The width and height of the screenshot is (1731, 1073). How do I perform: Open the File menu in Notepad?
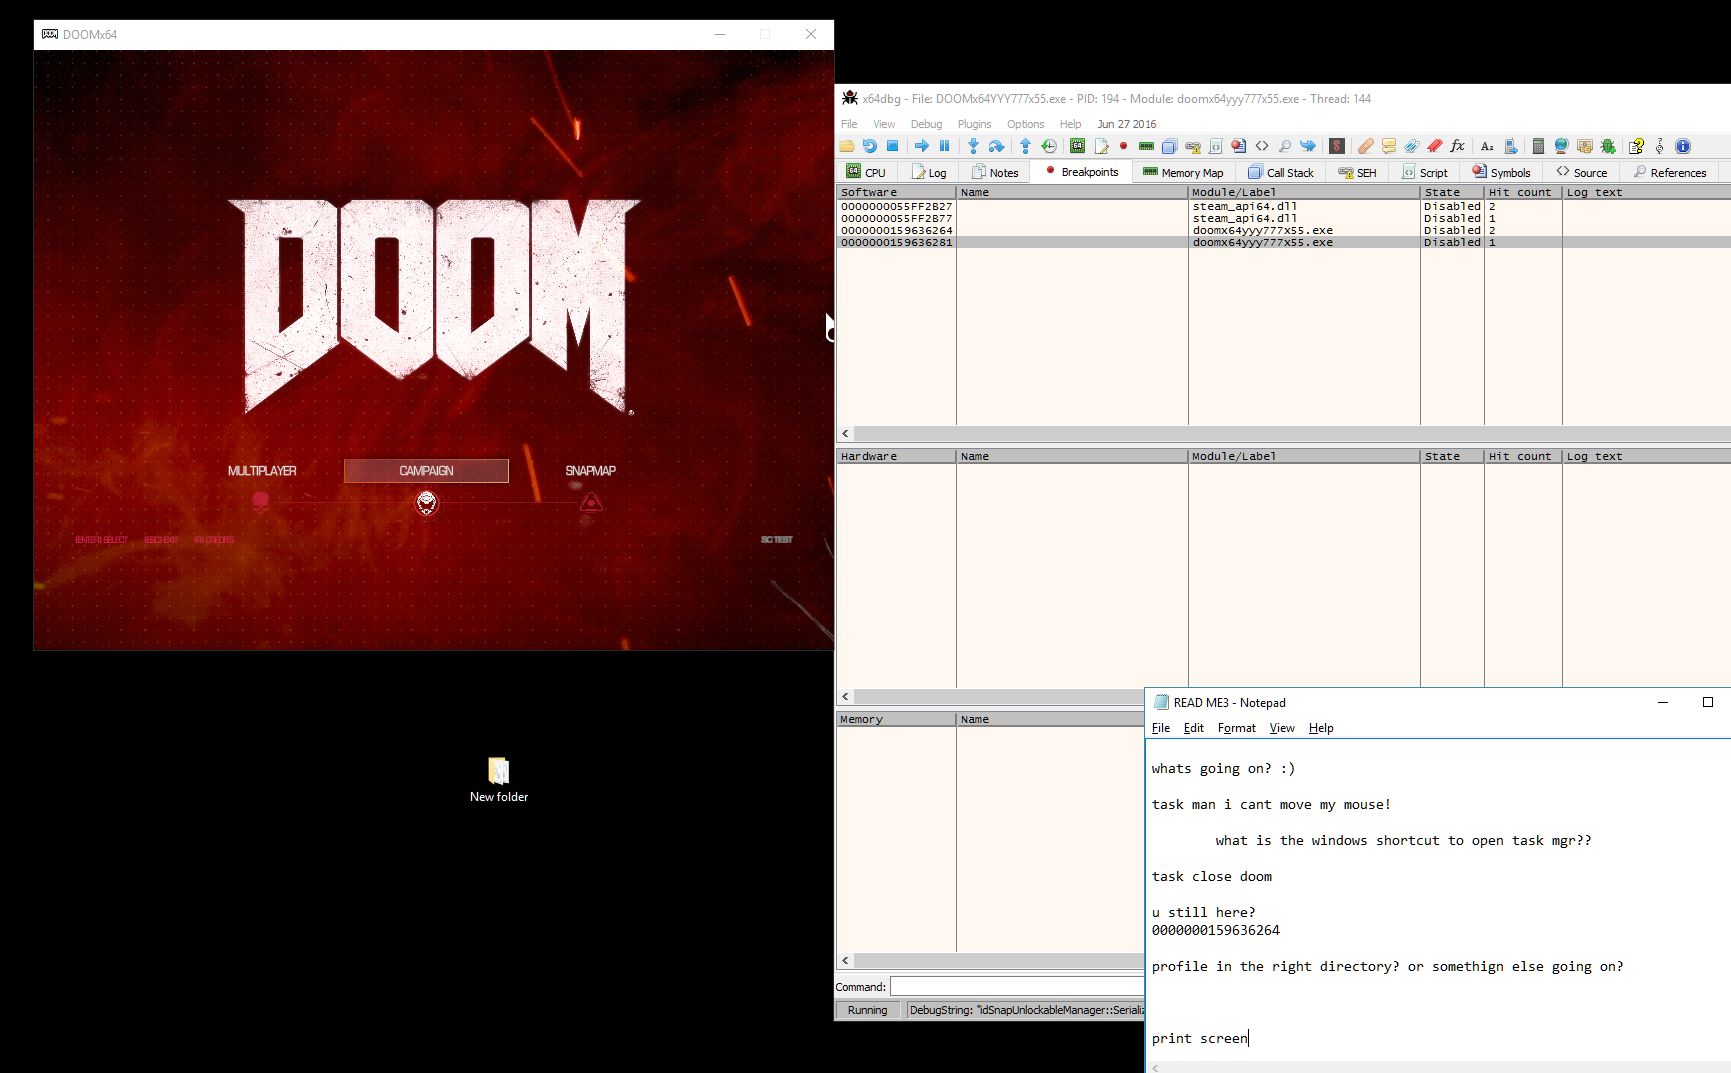point(1161,728)
